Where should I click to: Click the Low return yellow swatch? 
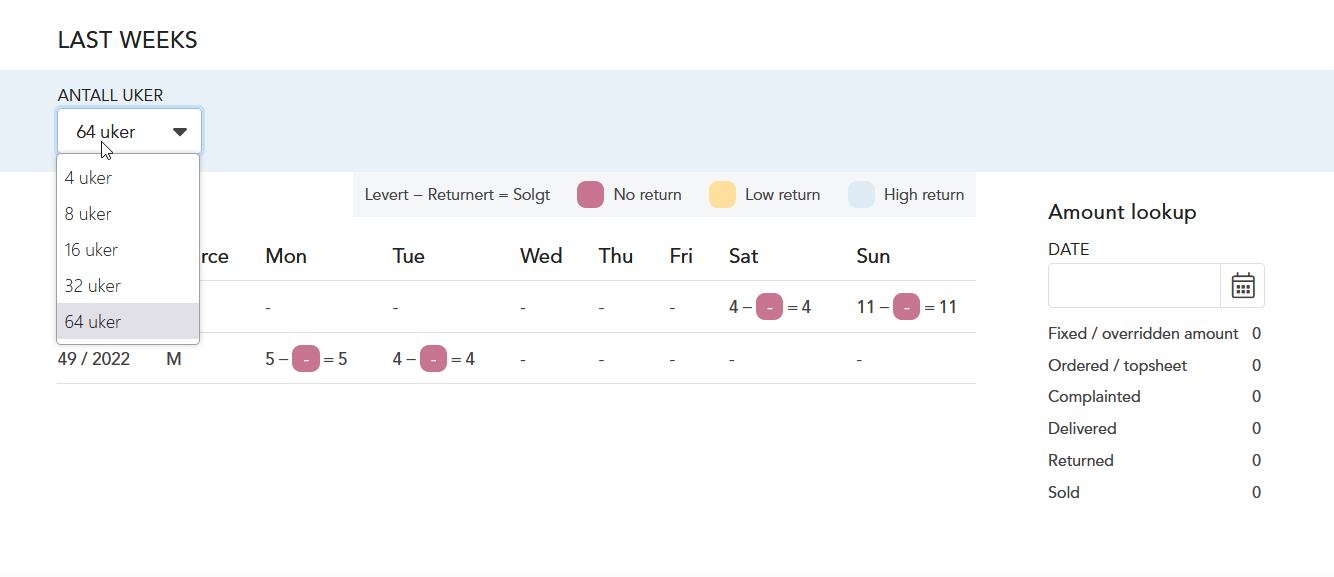point(722,195)
